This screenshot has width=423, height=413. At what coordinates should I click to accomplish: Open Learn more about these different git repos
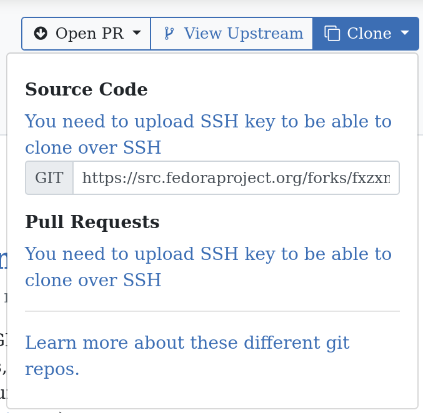click(187, 356)
